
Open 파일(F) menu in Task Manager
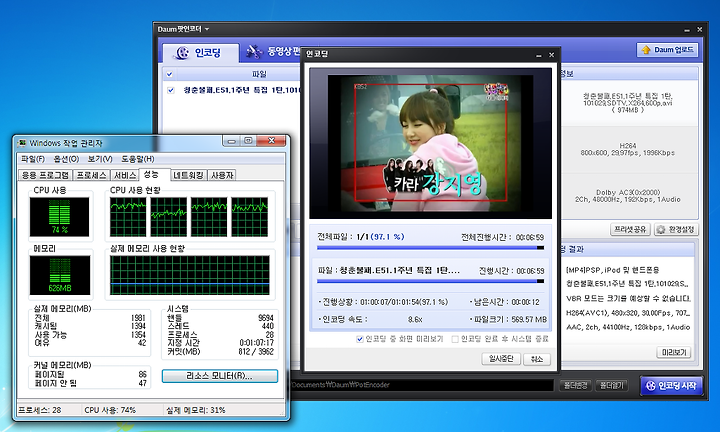(x=33, y=159)
